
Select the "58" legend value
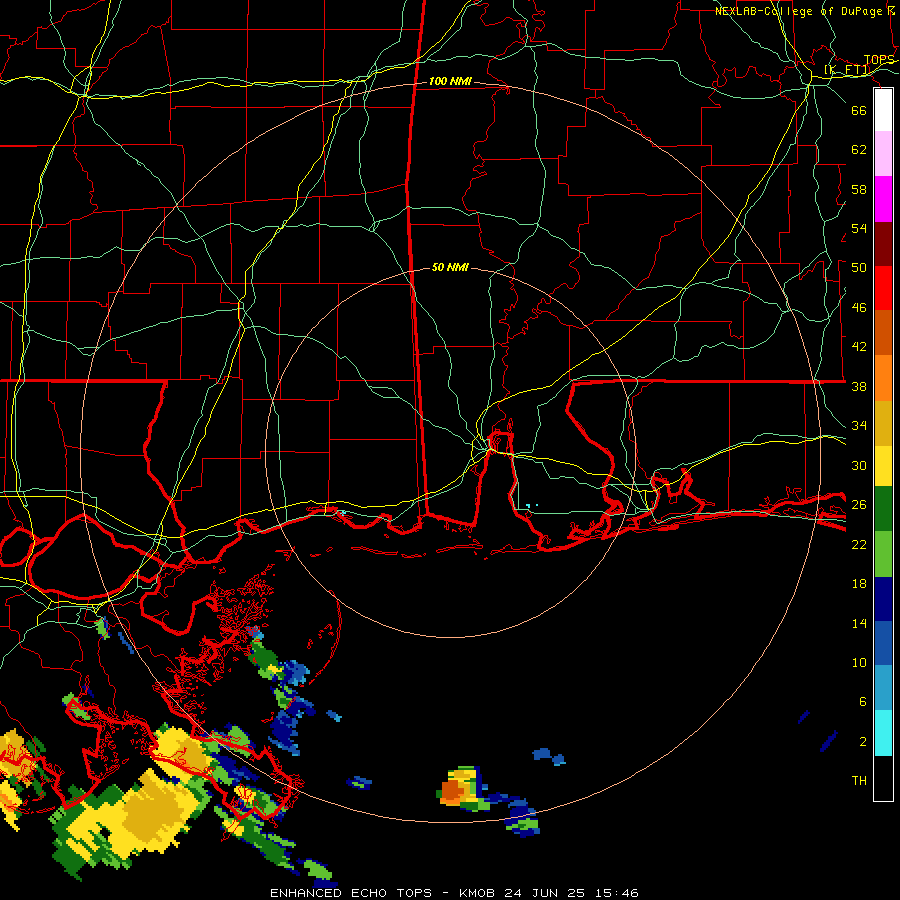point(859,189)
